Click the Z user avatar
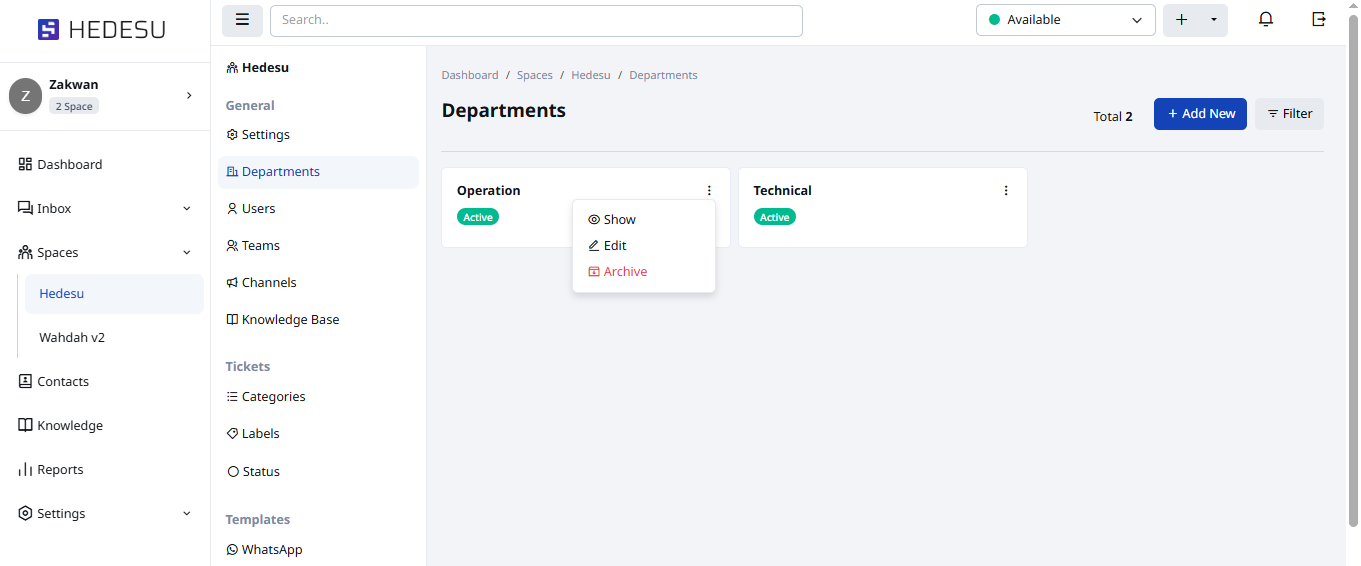This screenshot has width=1361, height=566. [25, 96]
